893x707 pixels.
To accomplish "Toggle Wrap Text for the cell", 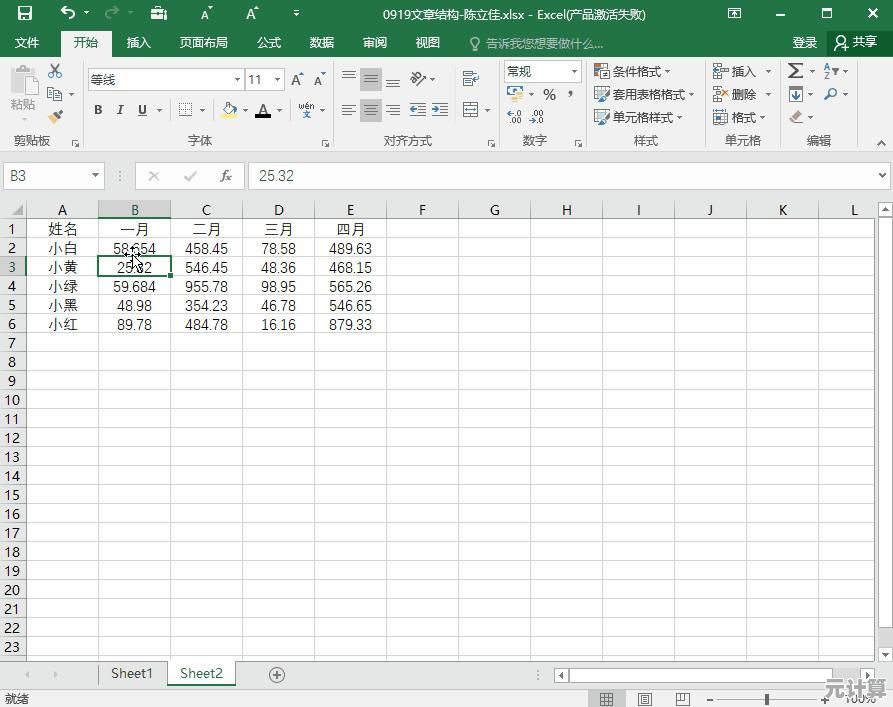I will (x=470, y=79).
